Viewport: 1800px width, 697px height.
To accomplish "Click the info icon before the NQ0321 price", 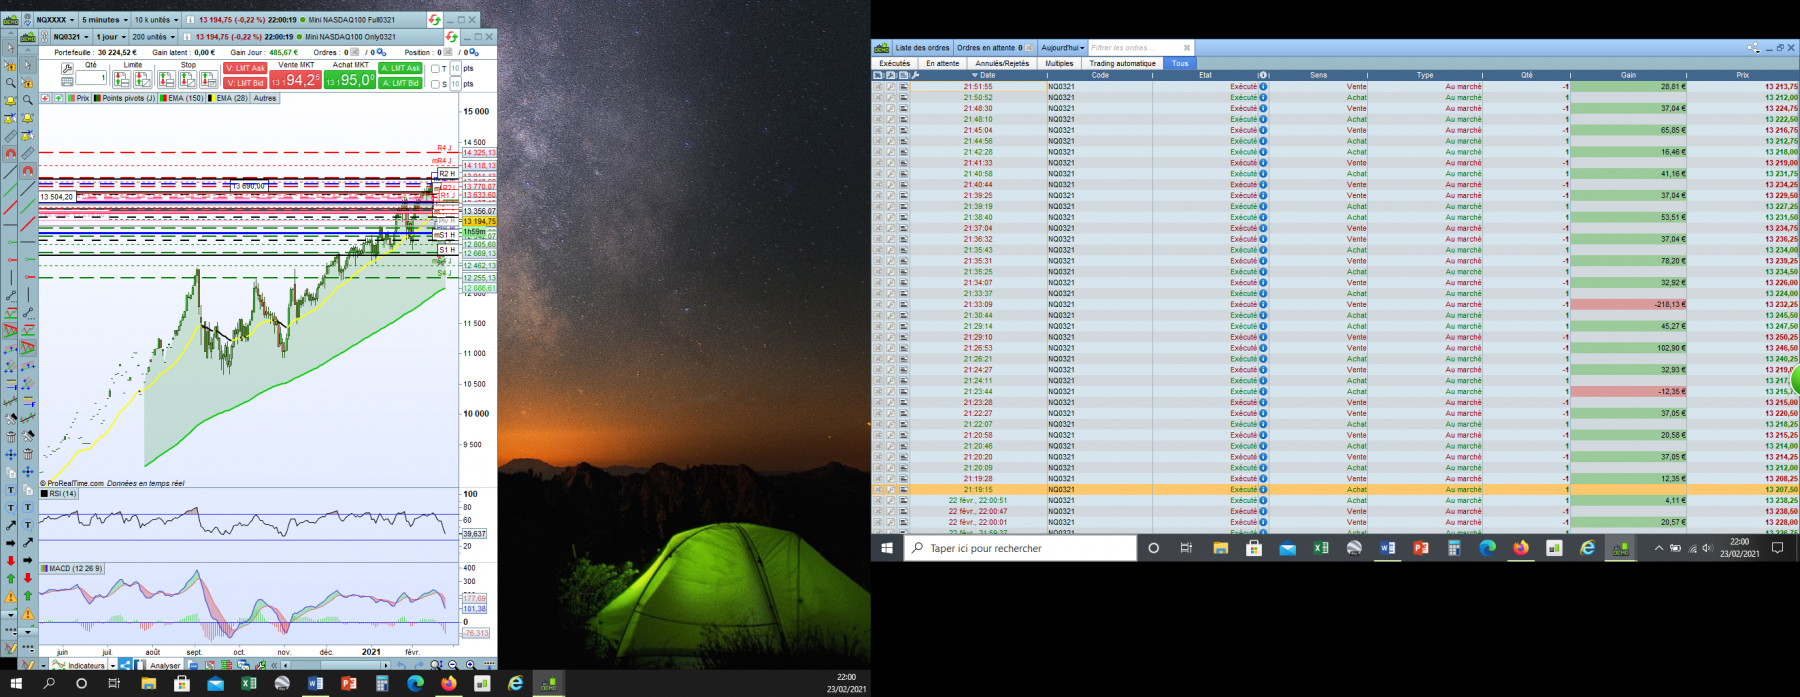I will click(187, 37).
